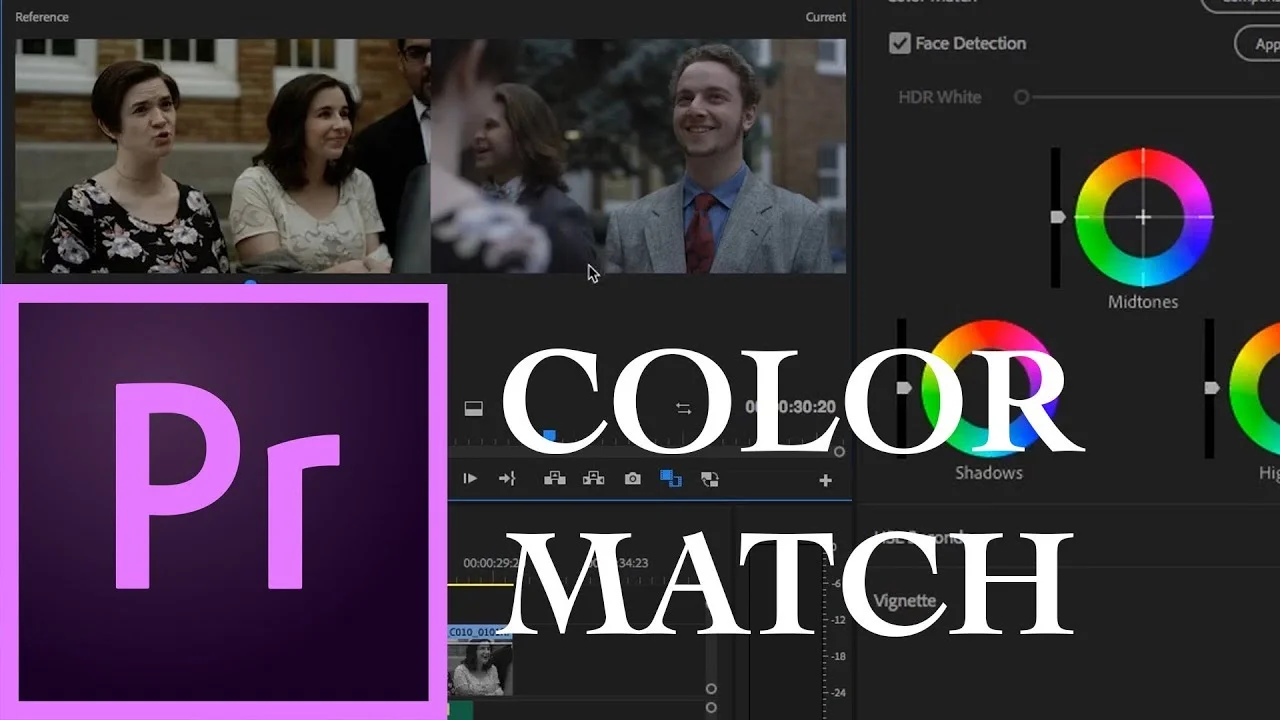Click the 00:00:30:20 timecode
The image size is (1280, 720).
click(x=790, y=407)
